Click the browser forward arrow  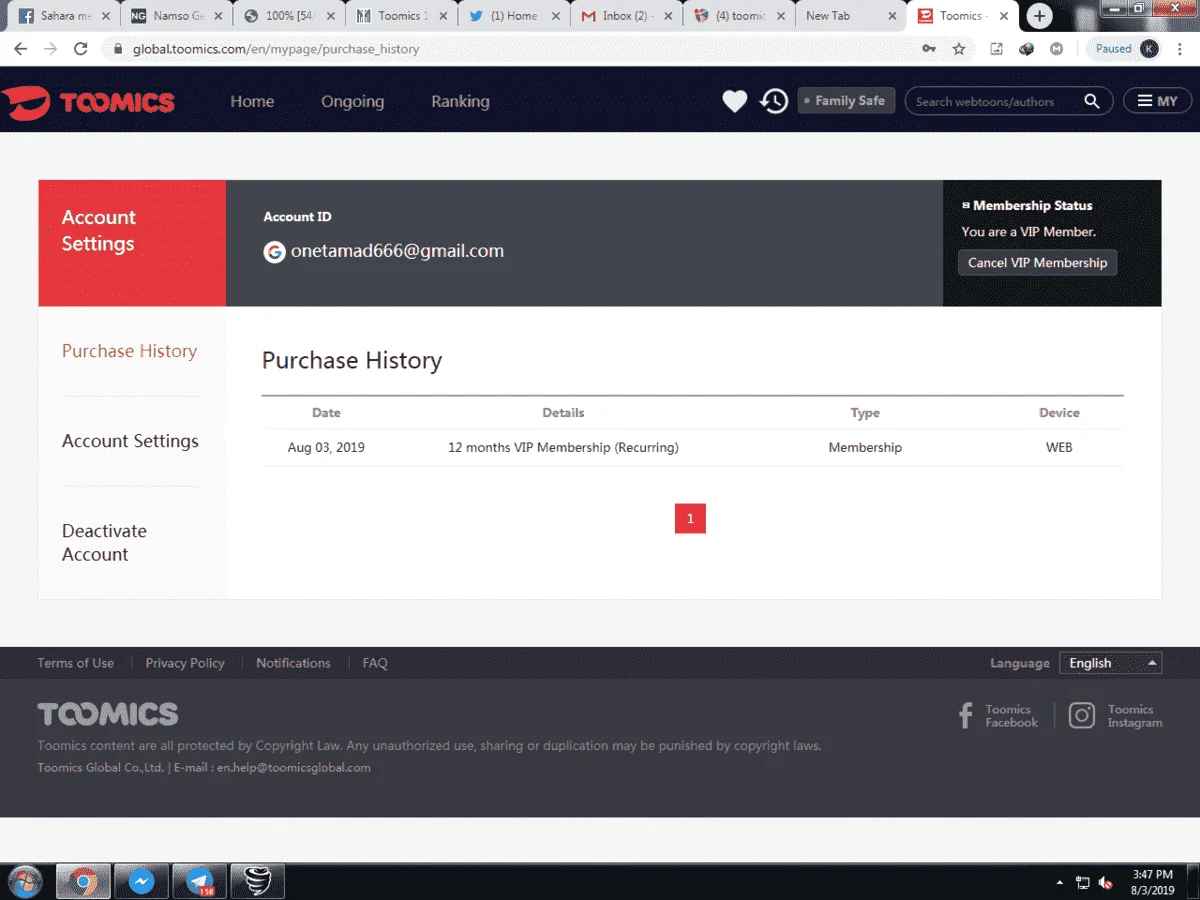click(x=50, y=48)
